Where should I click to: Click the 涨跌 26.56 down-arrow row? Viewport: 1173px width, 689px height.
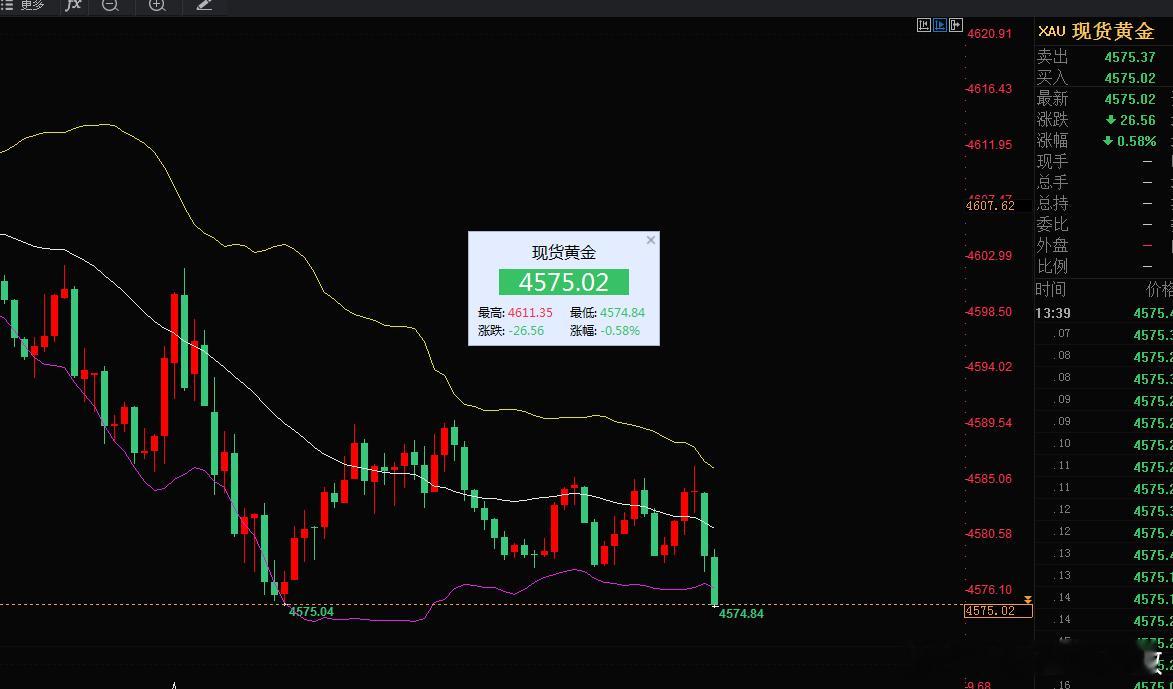(x=1103, y=120)
